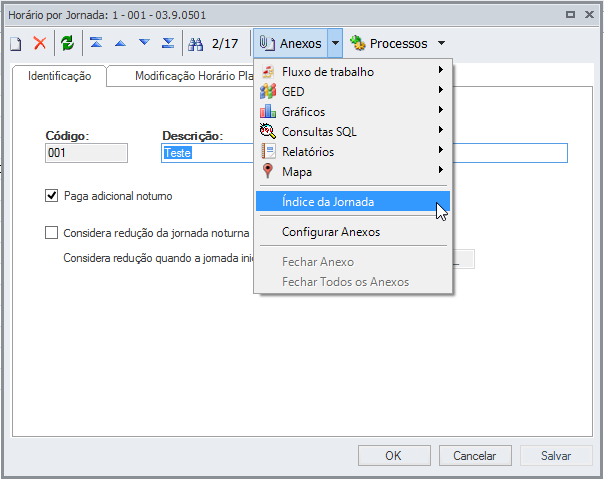Screen dimensions: 604x480
Task: Click the Processos gear icon
Action: click(x=357, y=43)
